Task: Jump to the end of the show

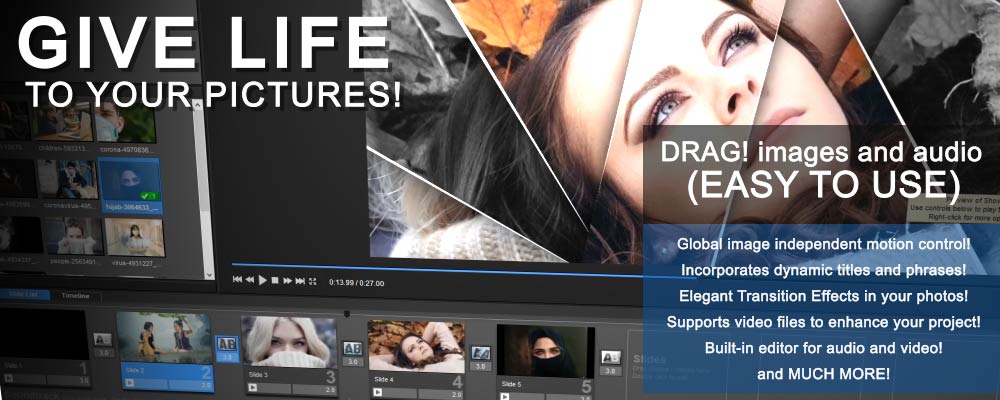Action: pyautogui.click(x=300, y=281)
